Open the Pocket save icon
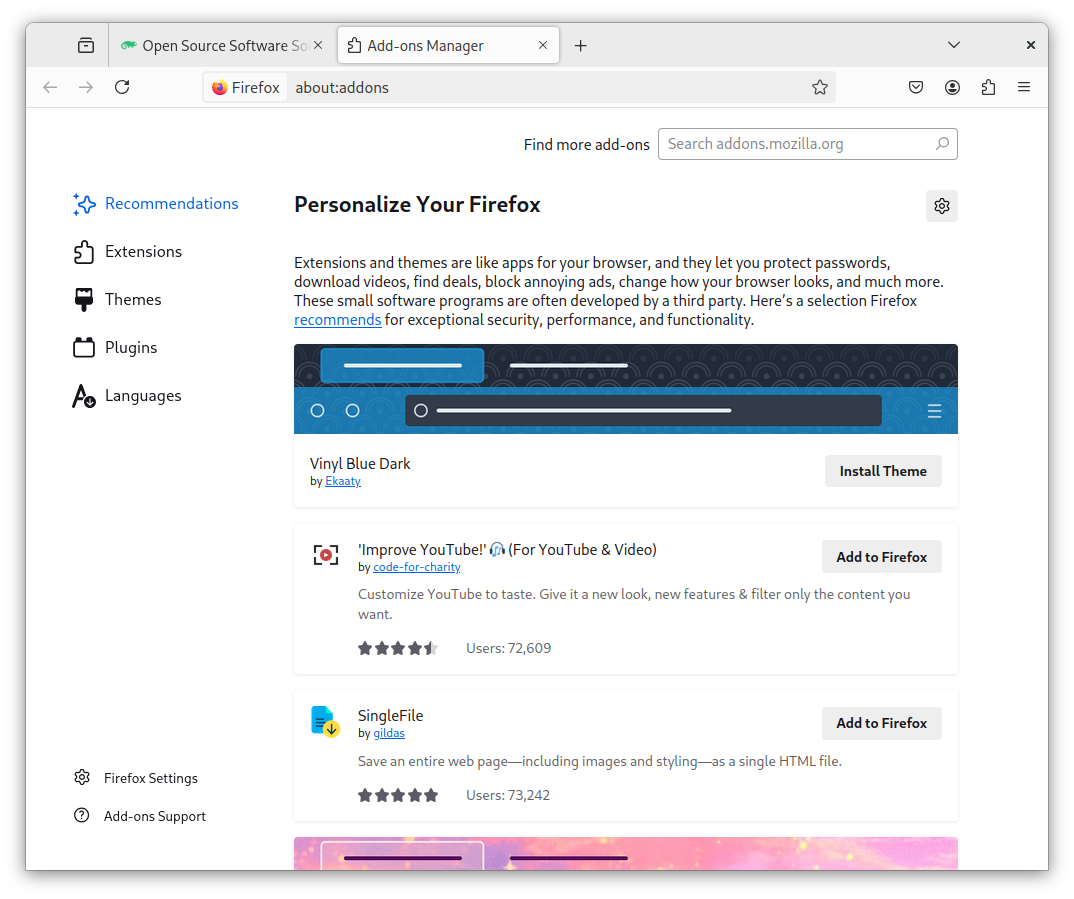Image resolution: width=1074 pixels, height=899 pixels. coord(916,87)
